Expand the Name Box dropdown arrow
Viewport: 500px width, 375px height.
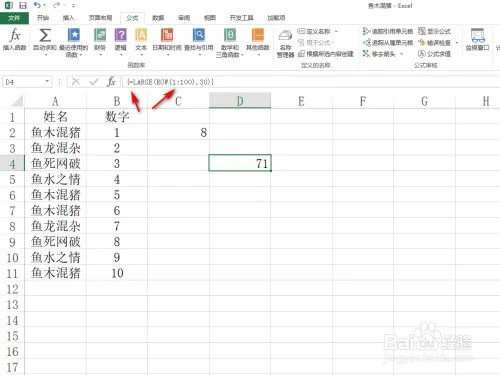tap(47, 81)
